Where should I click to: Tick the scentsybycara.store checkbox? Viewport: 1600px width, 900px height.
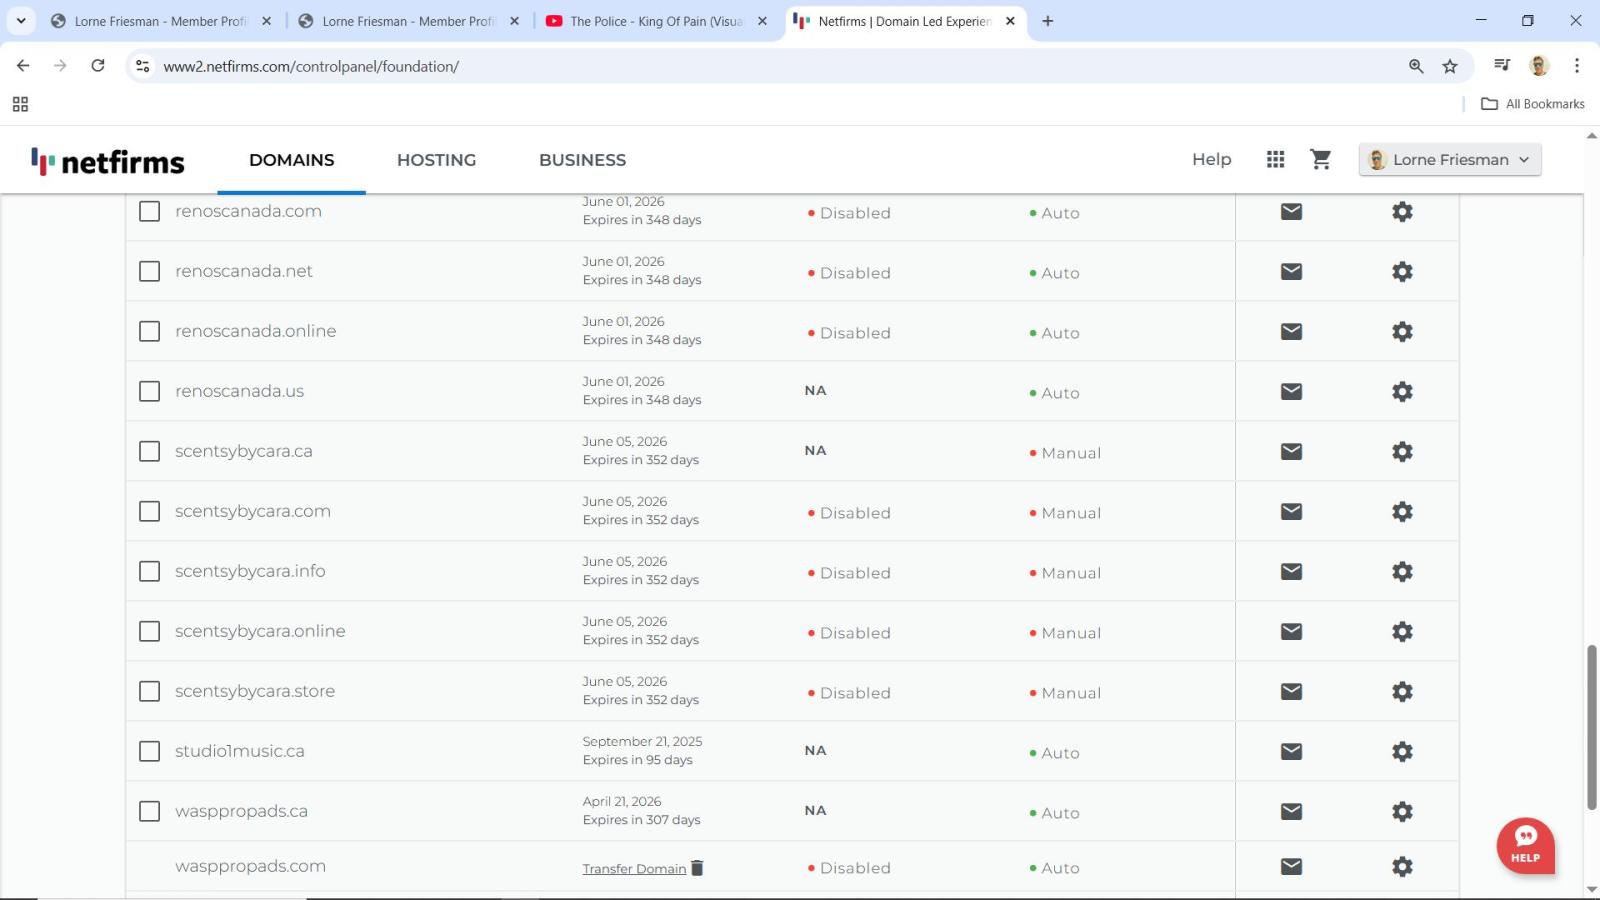pyautogui.click(x=149, y=692)
